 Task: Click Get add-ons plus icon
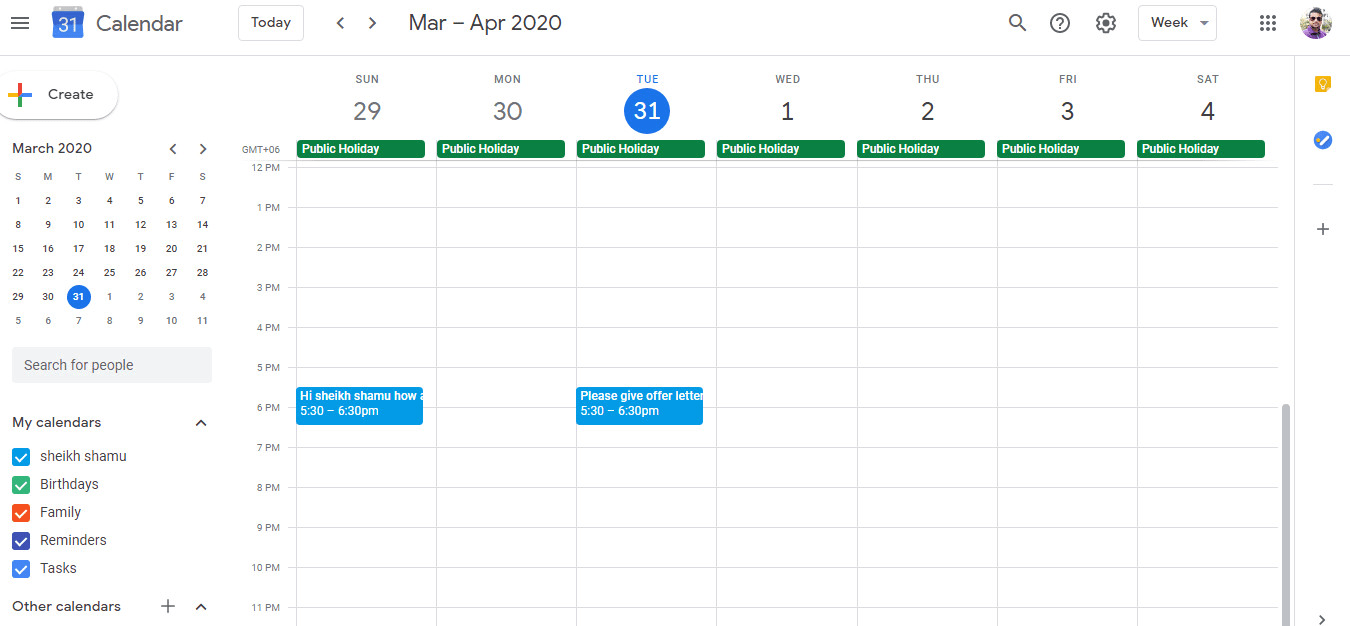pos(1322,229)
